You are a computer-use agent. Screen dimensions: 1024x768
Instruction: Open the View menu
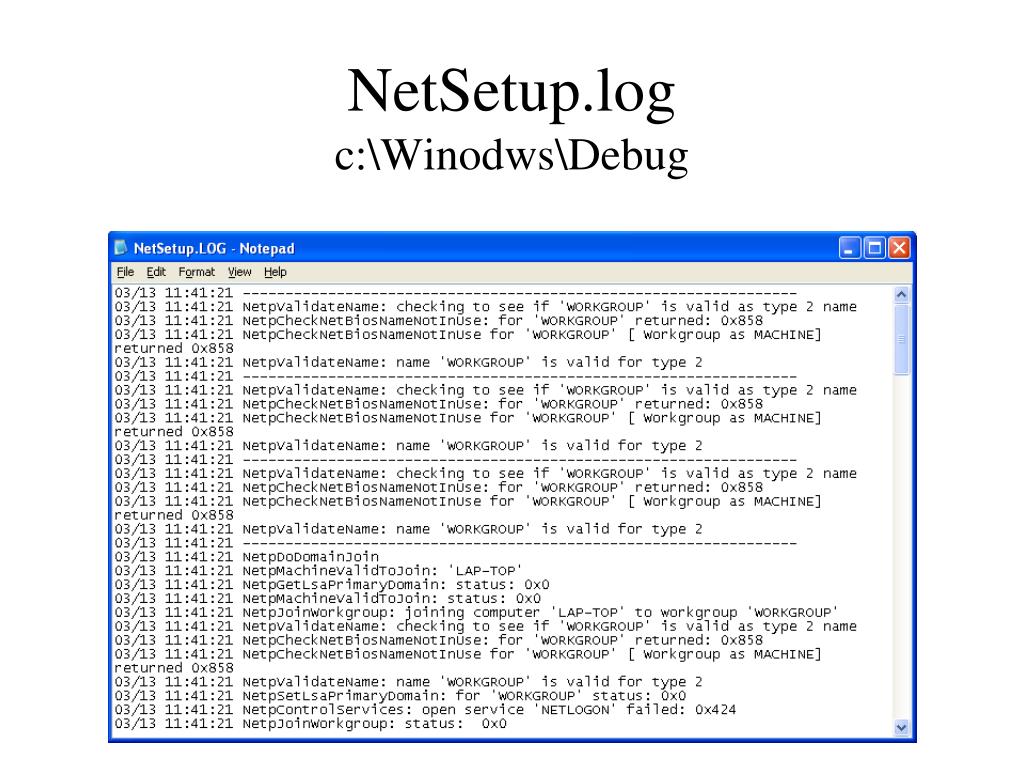click(x=239, y=272)
